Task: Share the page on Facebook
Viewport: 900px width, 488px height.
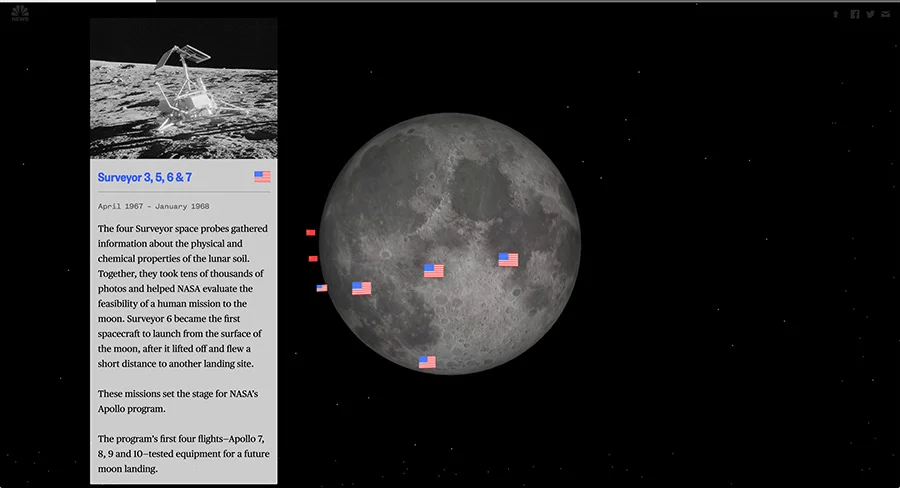Action: coord(855,14)
